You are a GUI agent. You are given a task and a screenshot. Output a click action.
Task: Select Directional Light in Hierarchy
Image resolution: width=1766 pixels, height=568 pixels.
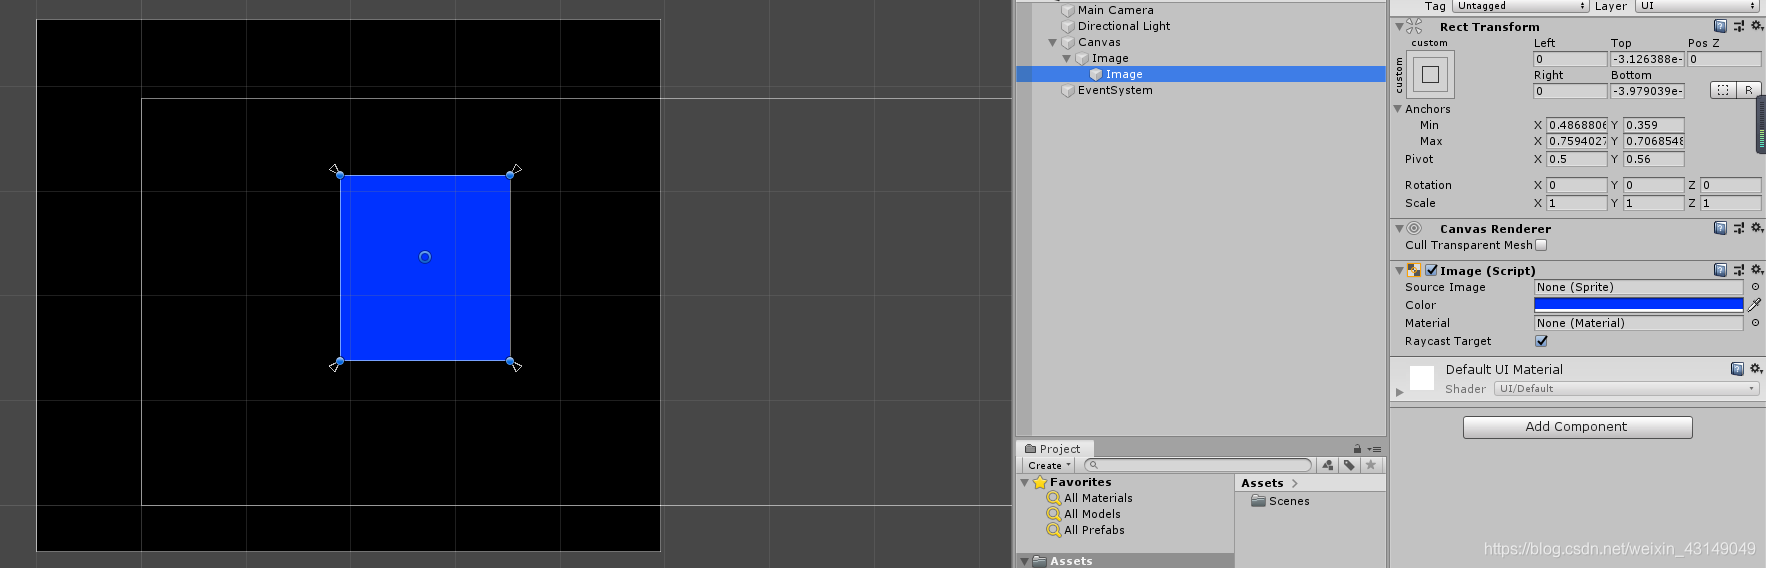(1123, 26)
